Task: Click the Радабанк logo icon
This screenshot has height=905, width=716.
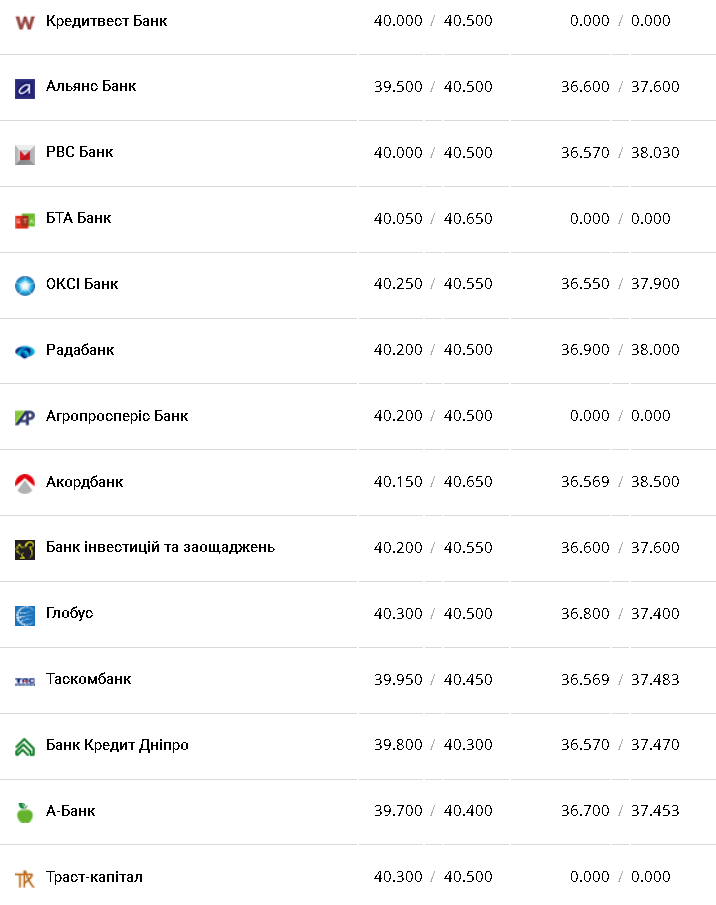Action: 25,351
